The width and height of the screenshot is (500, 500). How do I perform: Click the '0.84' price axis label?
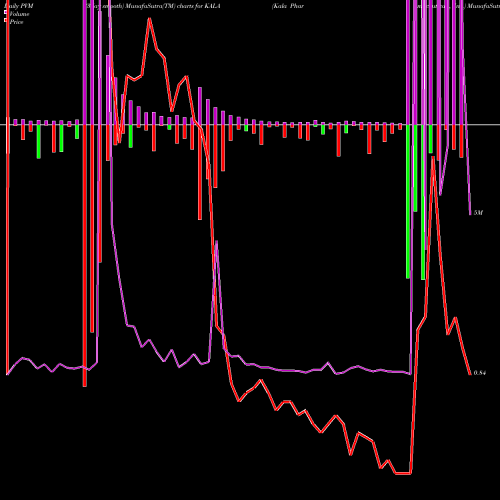pyautogui.click(x=479, y=373)
